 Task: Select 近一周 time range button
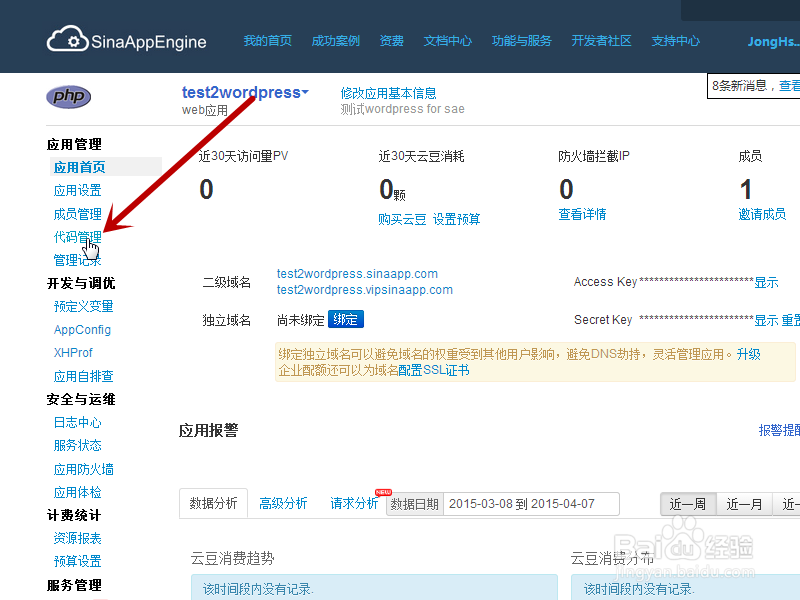[688, 505]
